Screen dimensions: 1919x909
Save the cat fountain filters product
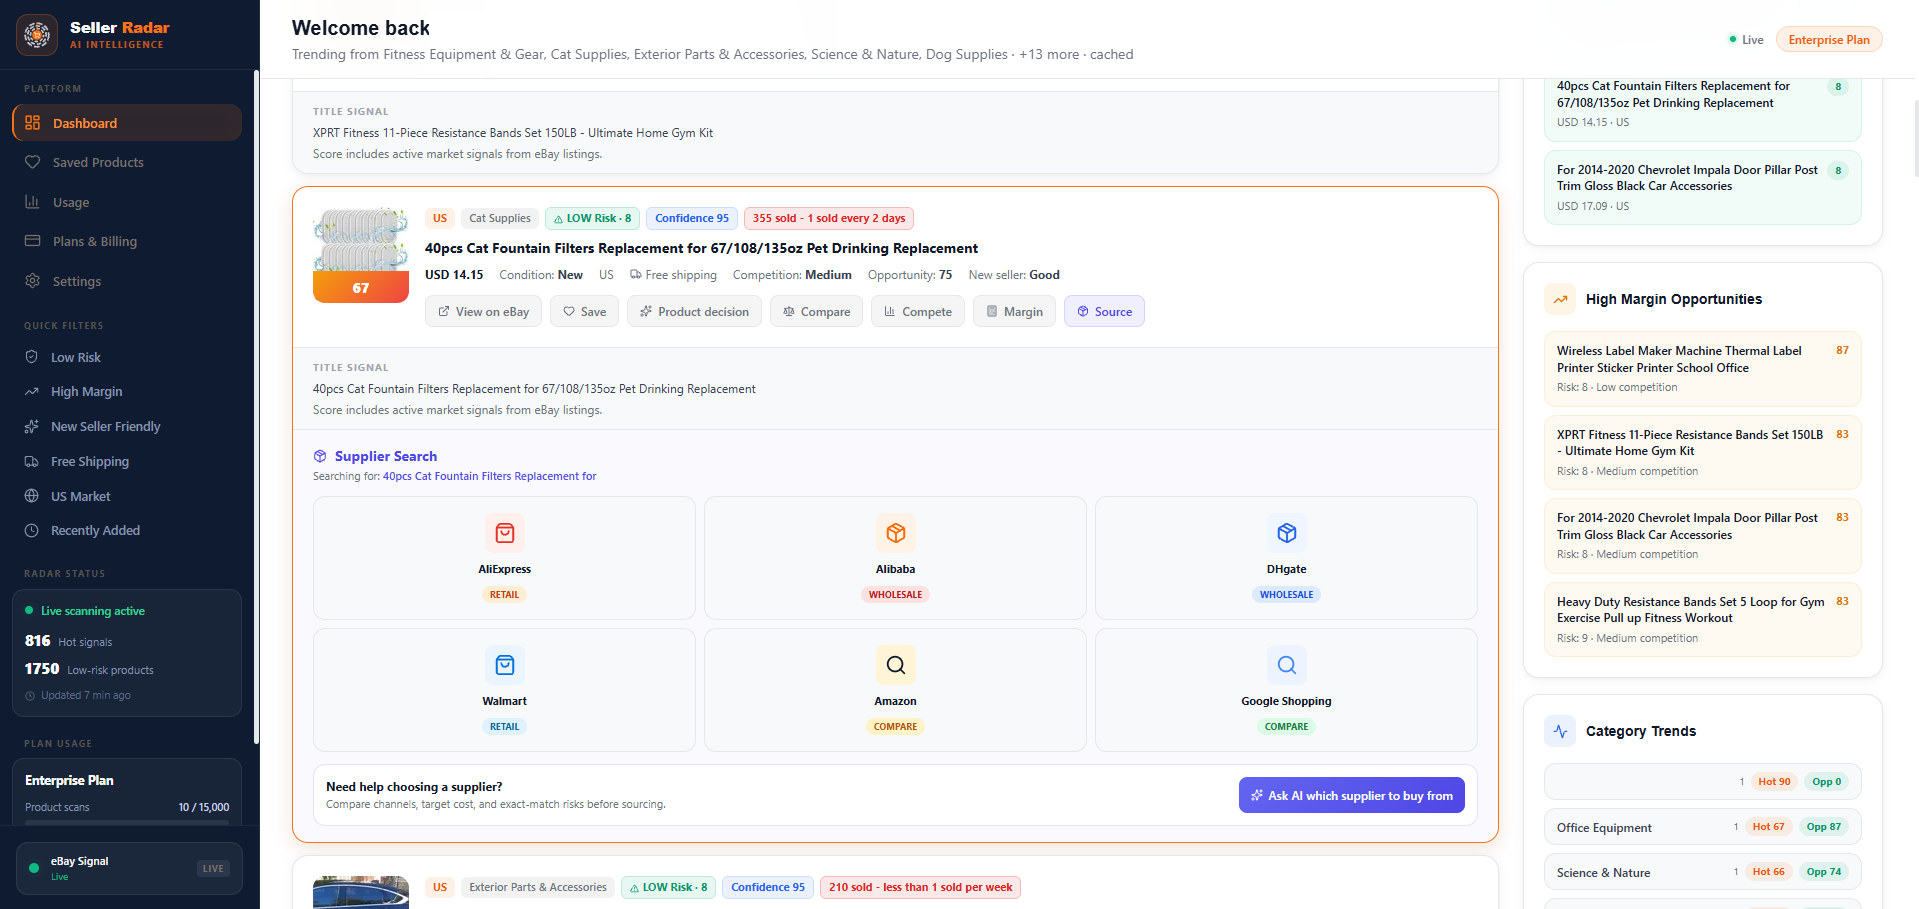(x=584, y=312)
